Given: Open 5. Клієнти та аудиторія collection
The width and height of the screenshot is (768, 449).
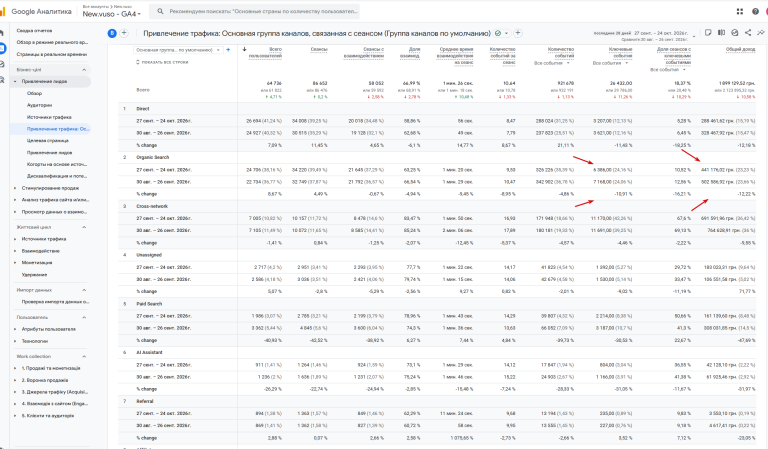Looking at the screenshot, I should 48,416.
